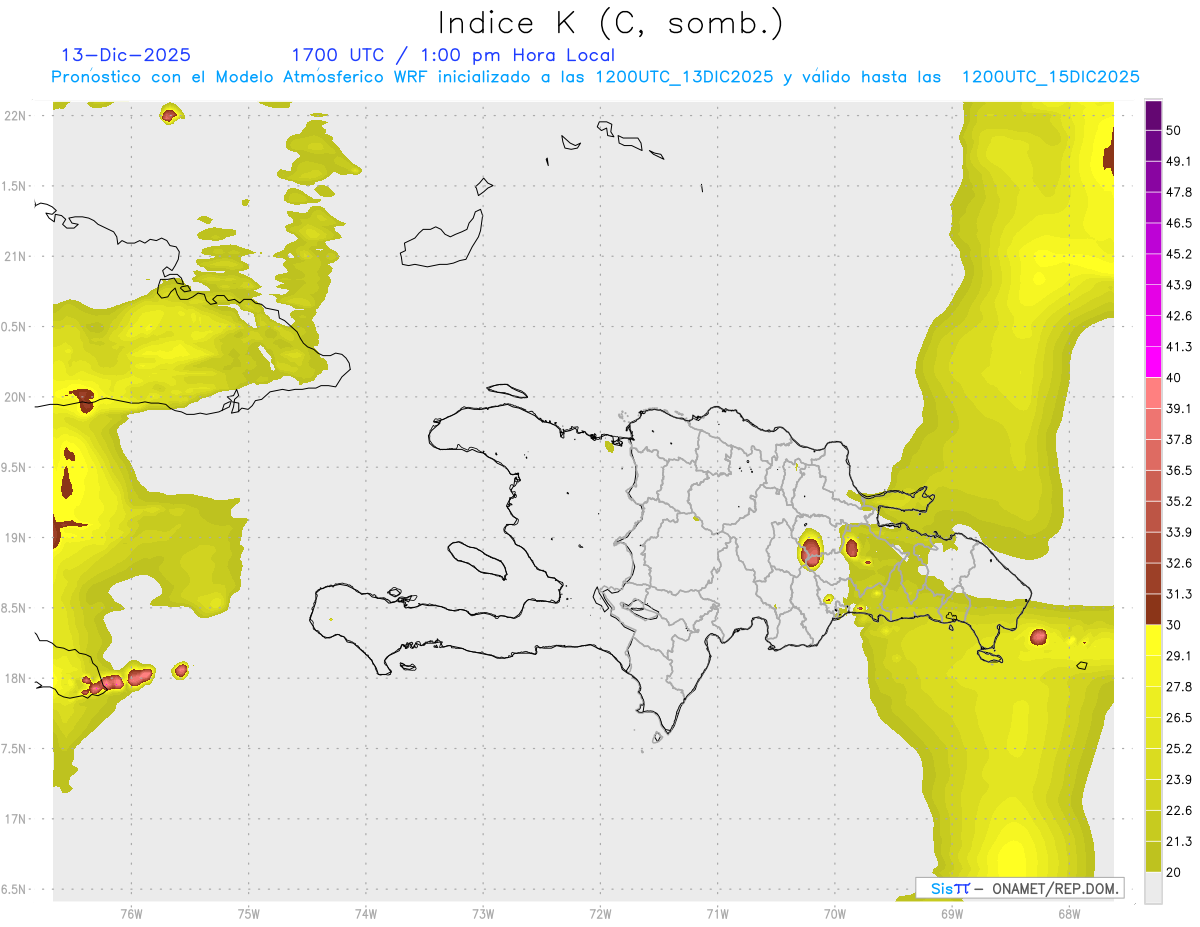This screenshot has width=1200, height=927.
Task: Click the '47.8' legend value
Action: pos(1179,192)
